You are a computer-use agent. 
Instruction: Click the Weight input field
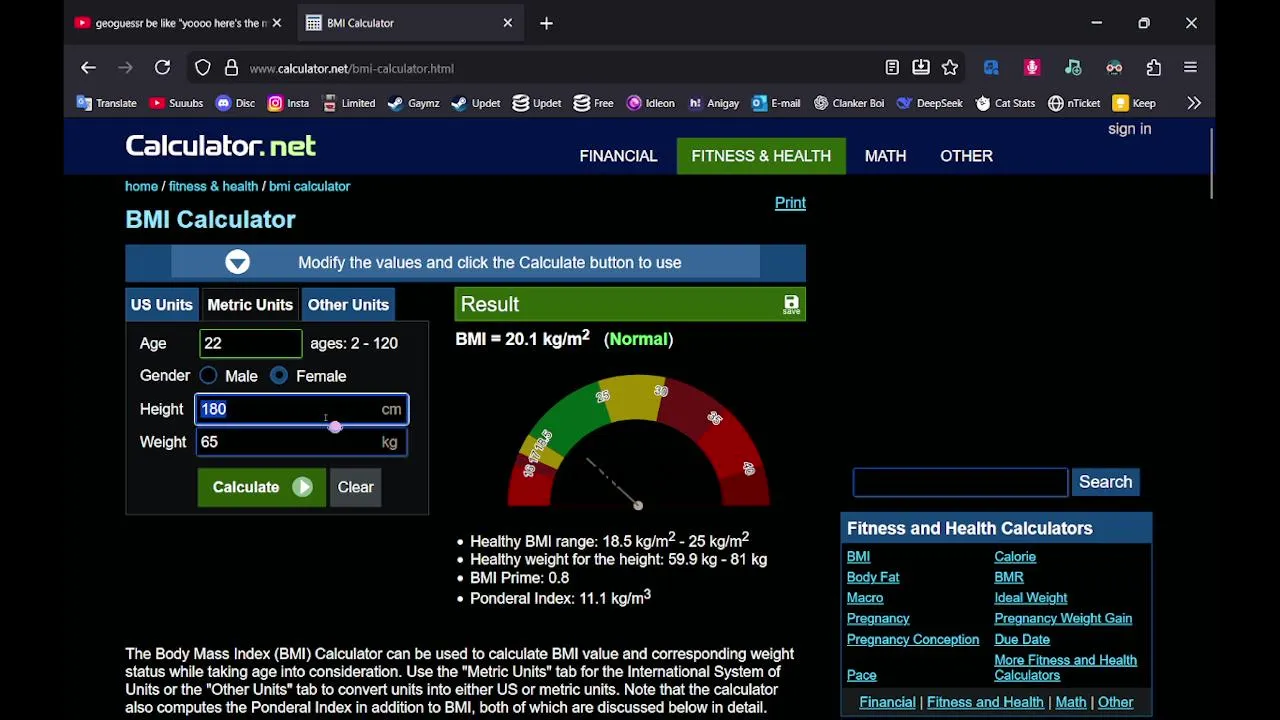point(300,442)
